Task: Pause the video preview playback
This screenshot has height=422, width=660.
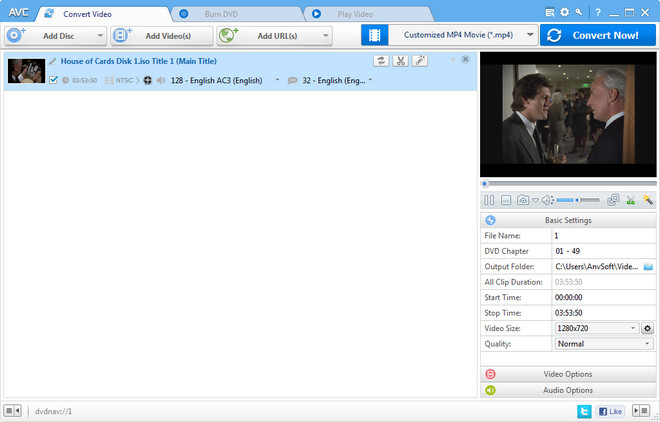Action: [490, 201]
